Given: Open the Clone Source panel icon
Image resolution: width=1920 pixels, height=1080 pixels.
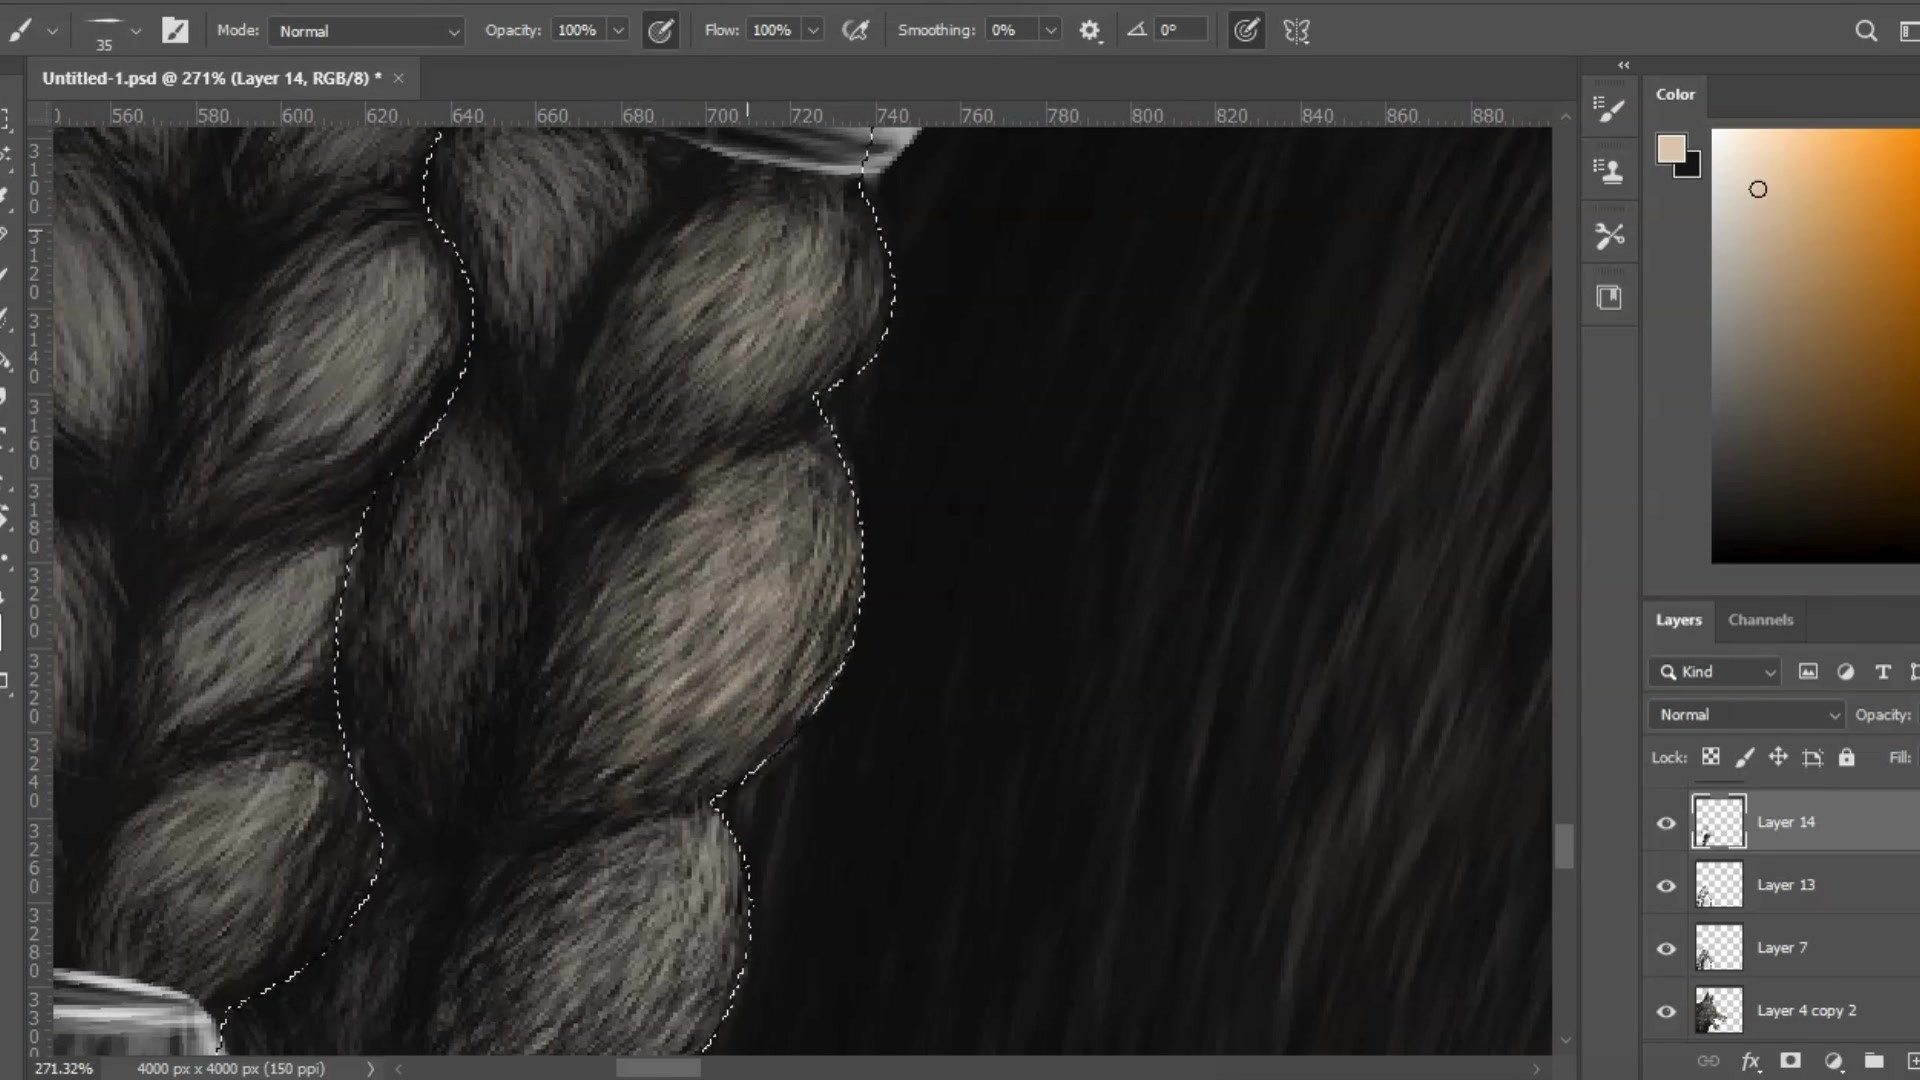Looking at the screenshot, I should click(1609, 172).
